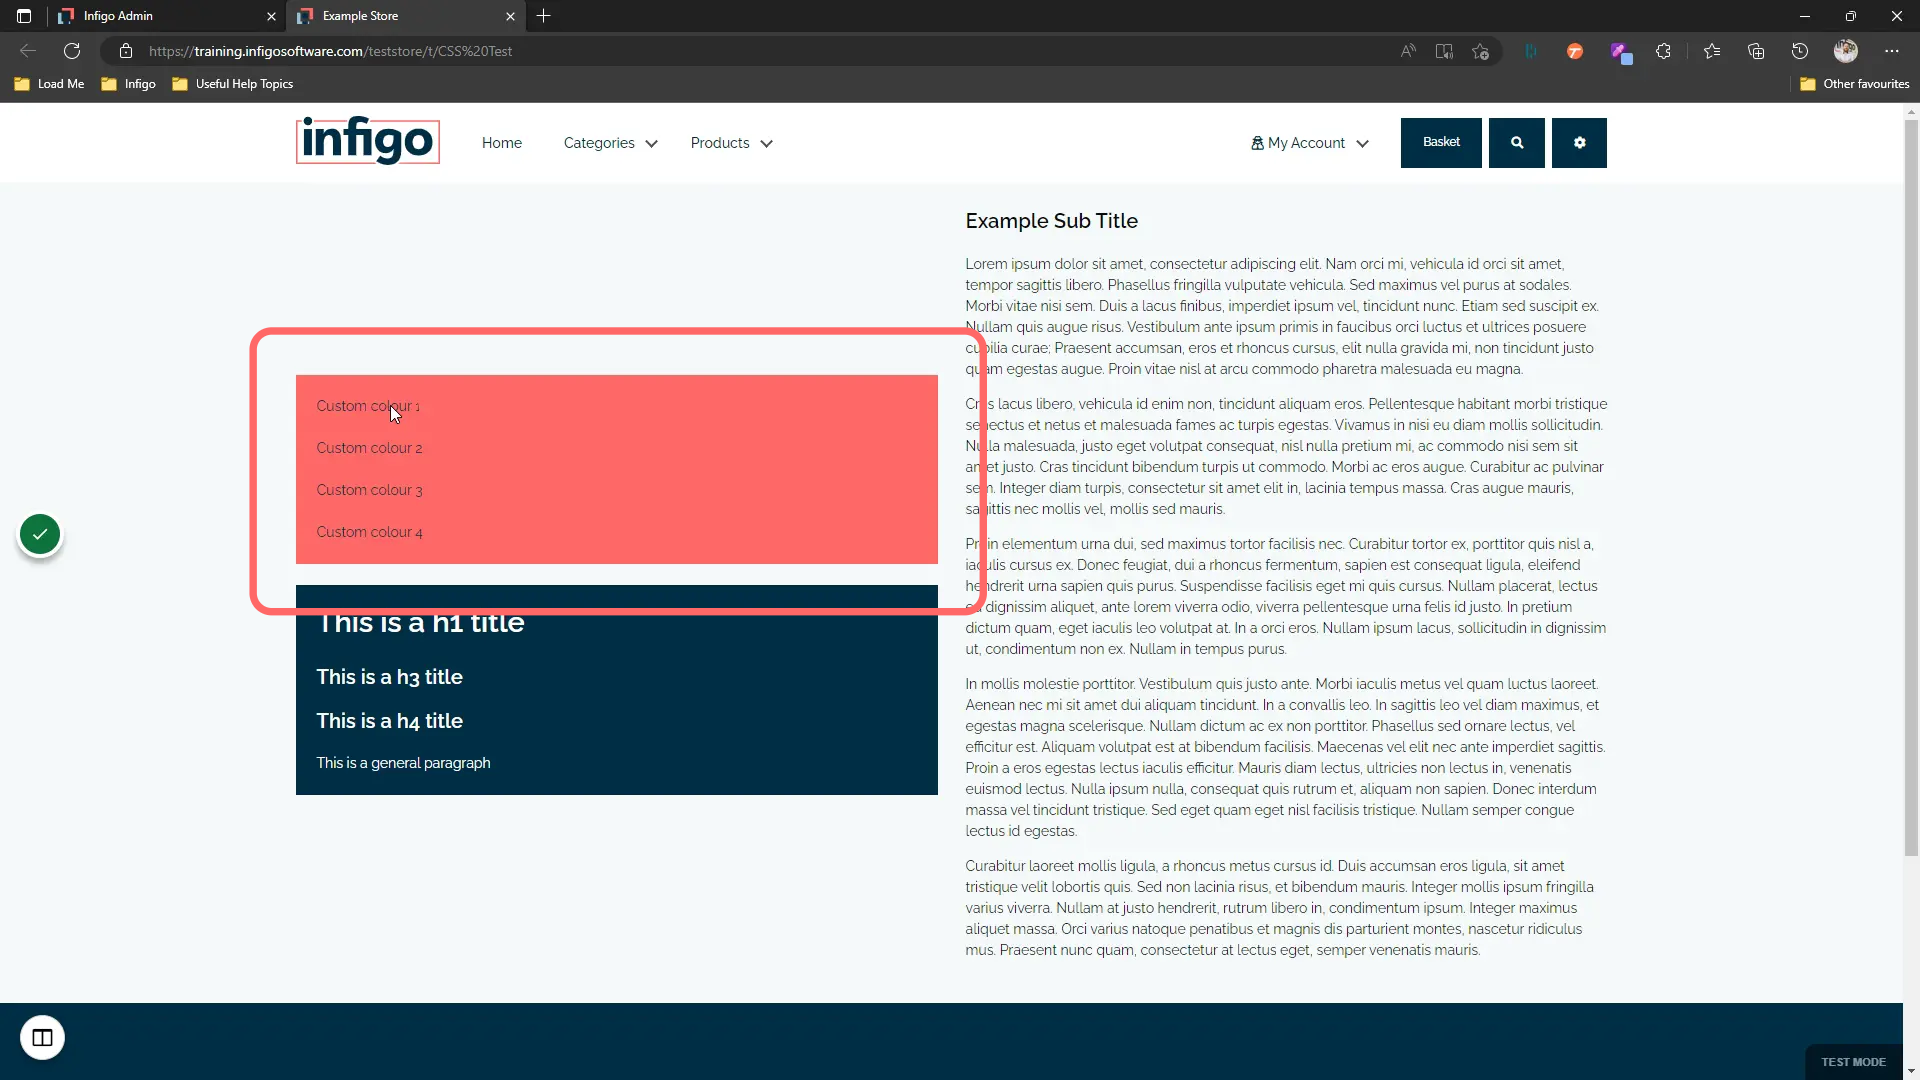Open the Collections icon
Screen dimensions: 1920x1080
(x=1756, y=51)
